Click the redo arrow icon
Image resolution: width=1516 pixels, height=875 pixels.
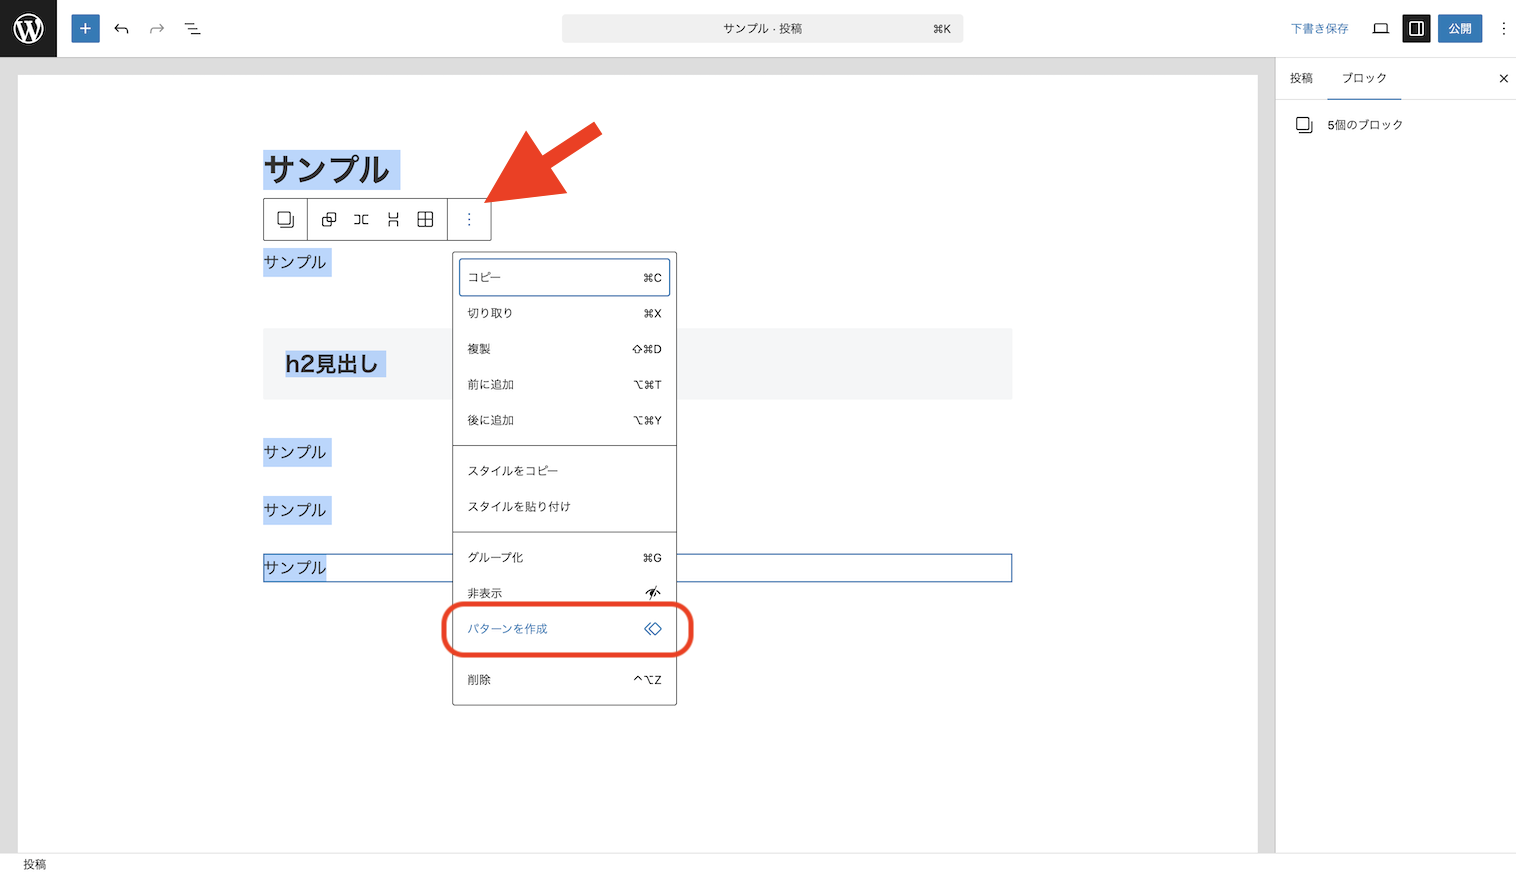pyautogui.click(x=156, y=28)
